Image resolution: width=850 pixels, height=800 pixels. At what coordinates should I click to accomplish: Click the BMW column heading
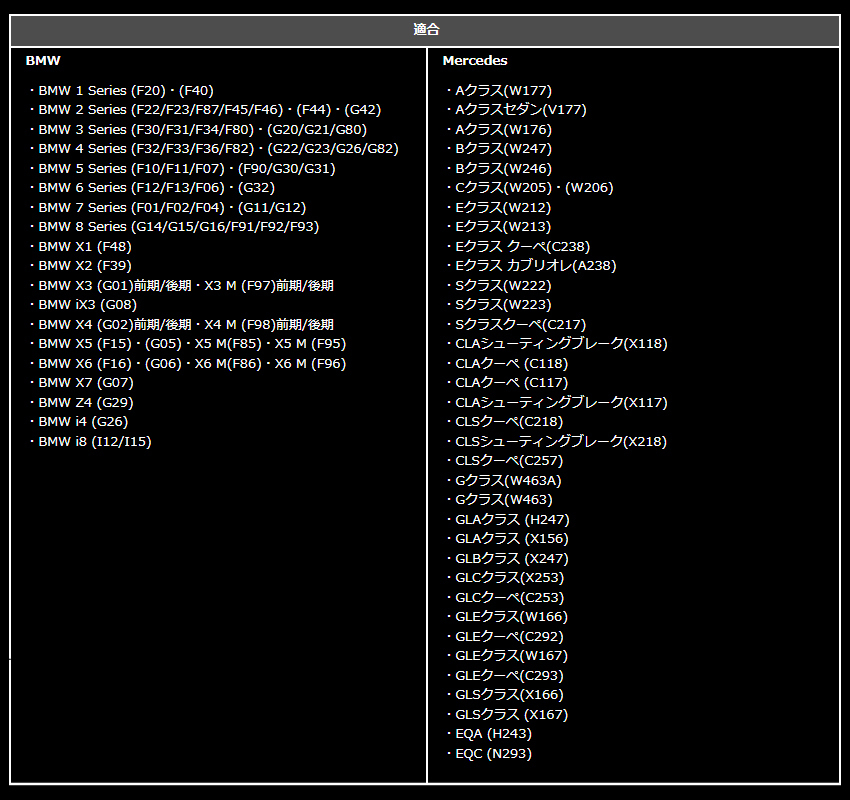pyautogui.click(x=43, y=61)
